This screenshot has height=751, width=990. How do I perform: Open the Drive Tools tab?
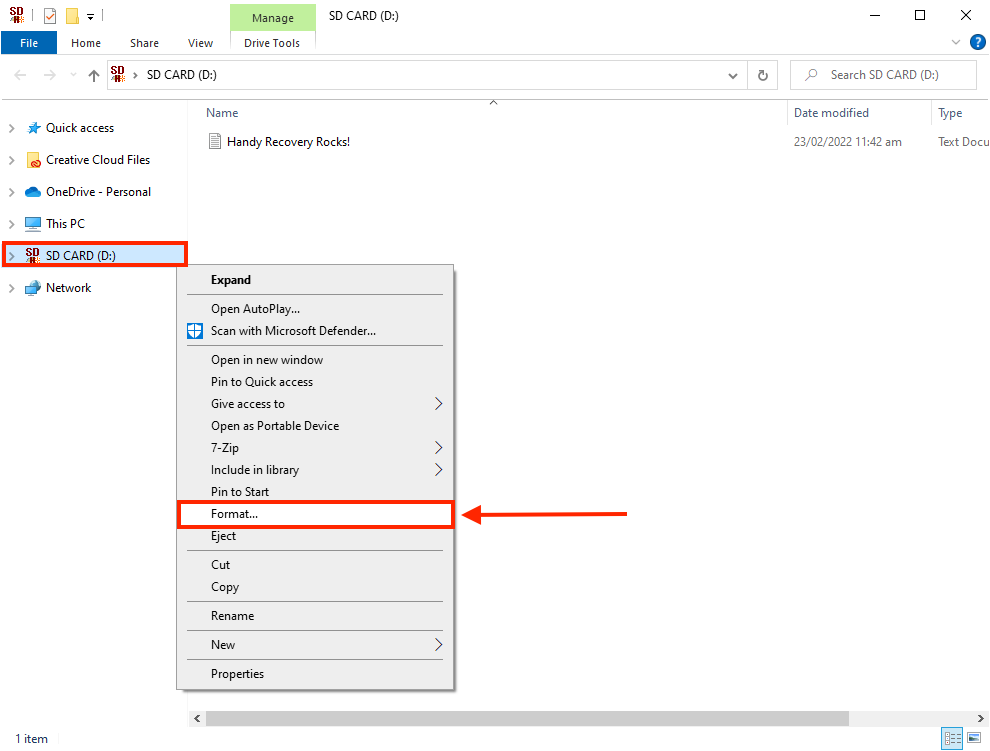coord(272,43)
